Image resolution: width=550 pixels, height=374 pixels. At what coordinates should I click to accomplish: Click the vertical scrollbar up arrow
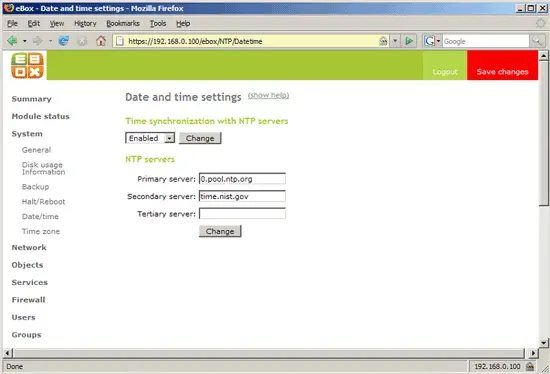543,55
